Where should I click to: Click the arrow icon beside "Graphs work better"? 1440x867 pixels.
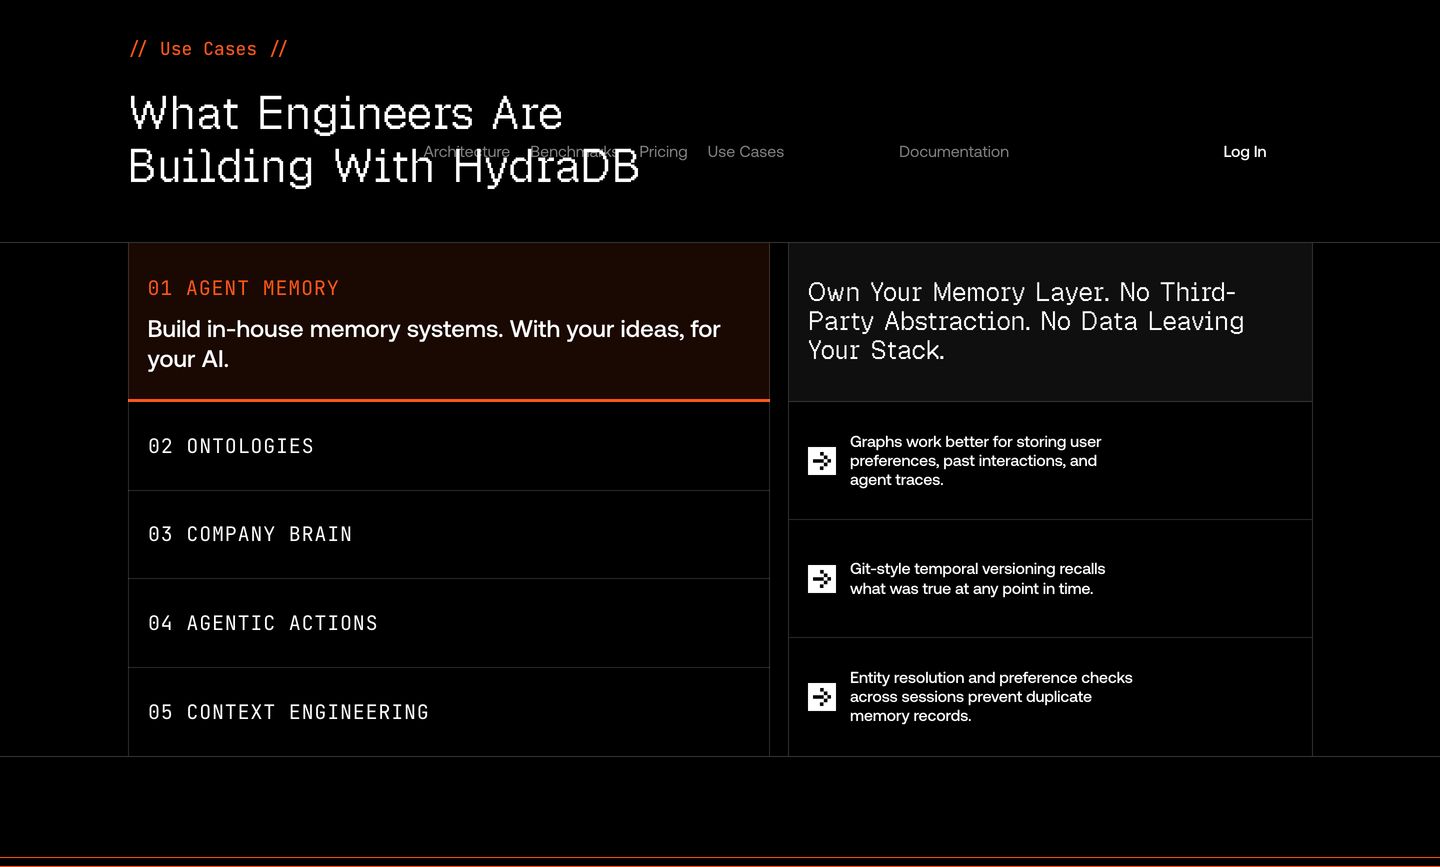tap(822, 461)
